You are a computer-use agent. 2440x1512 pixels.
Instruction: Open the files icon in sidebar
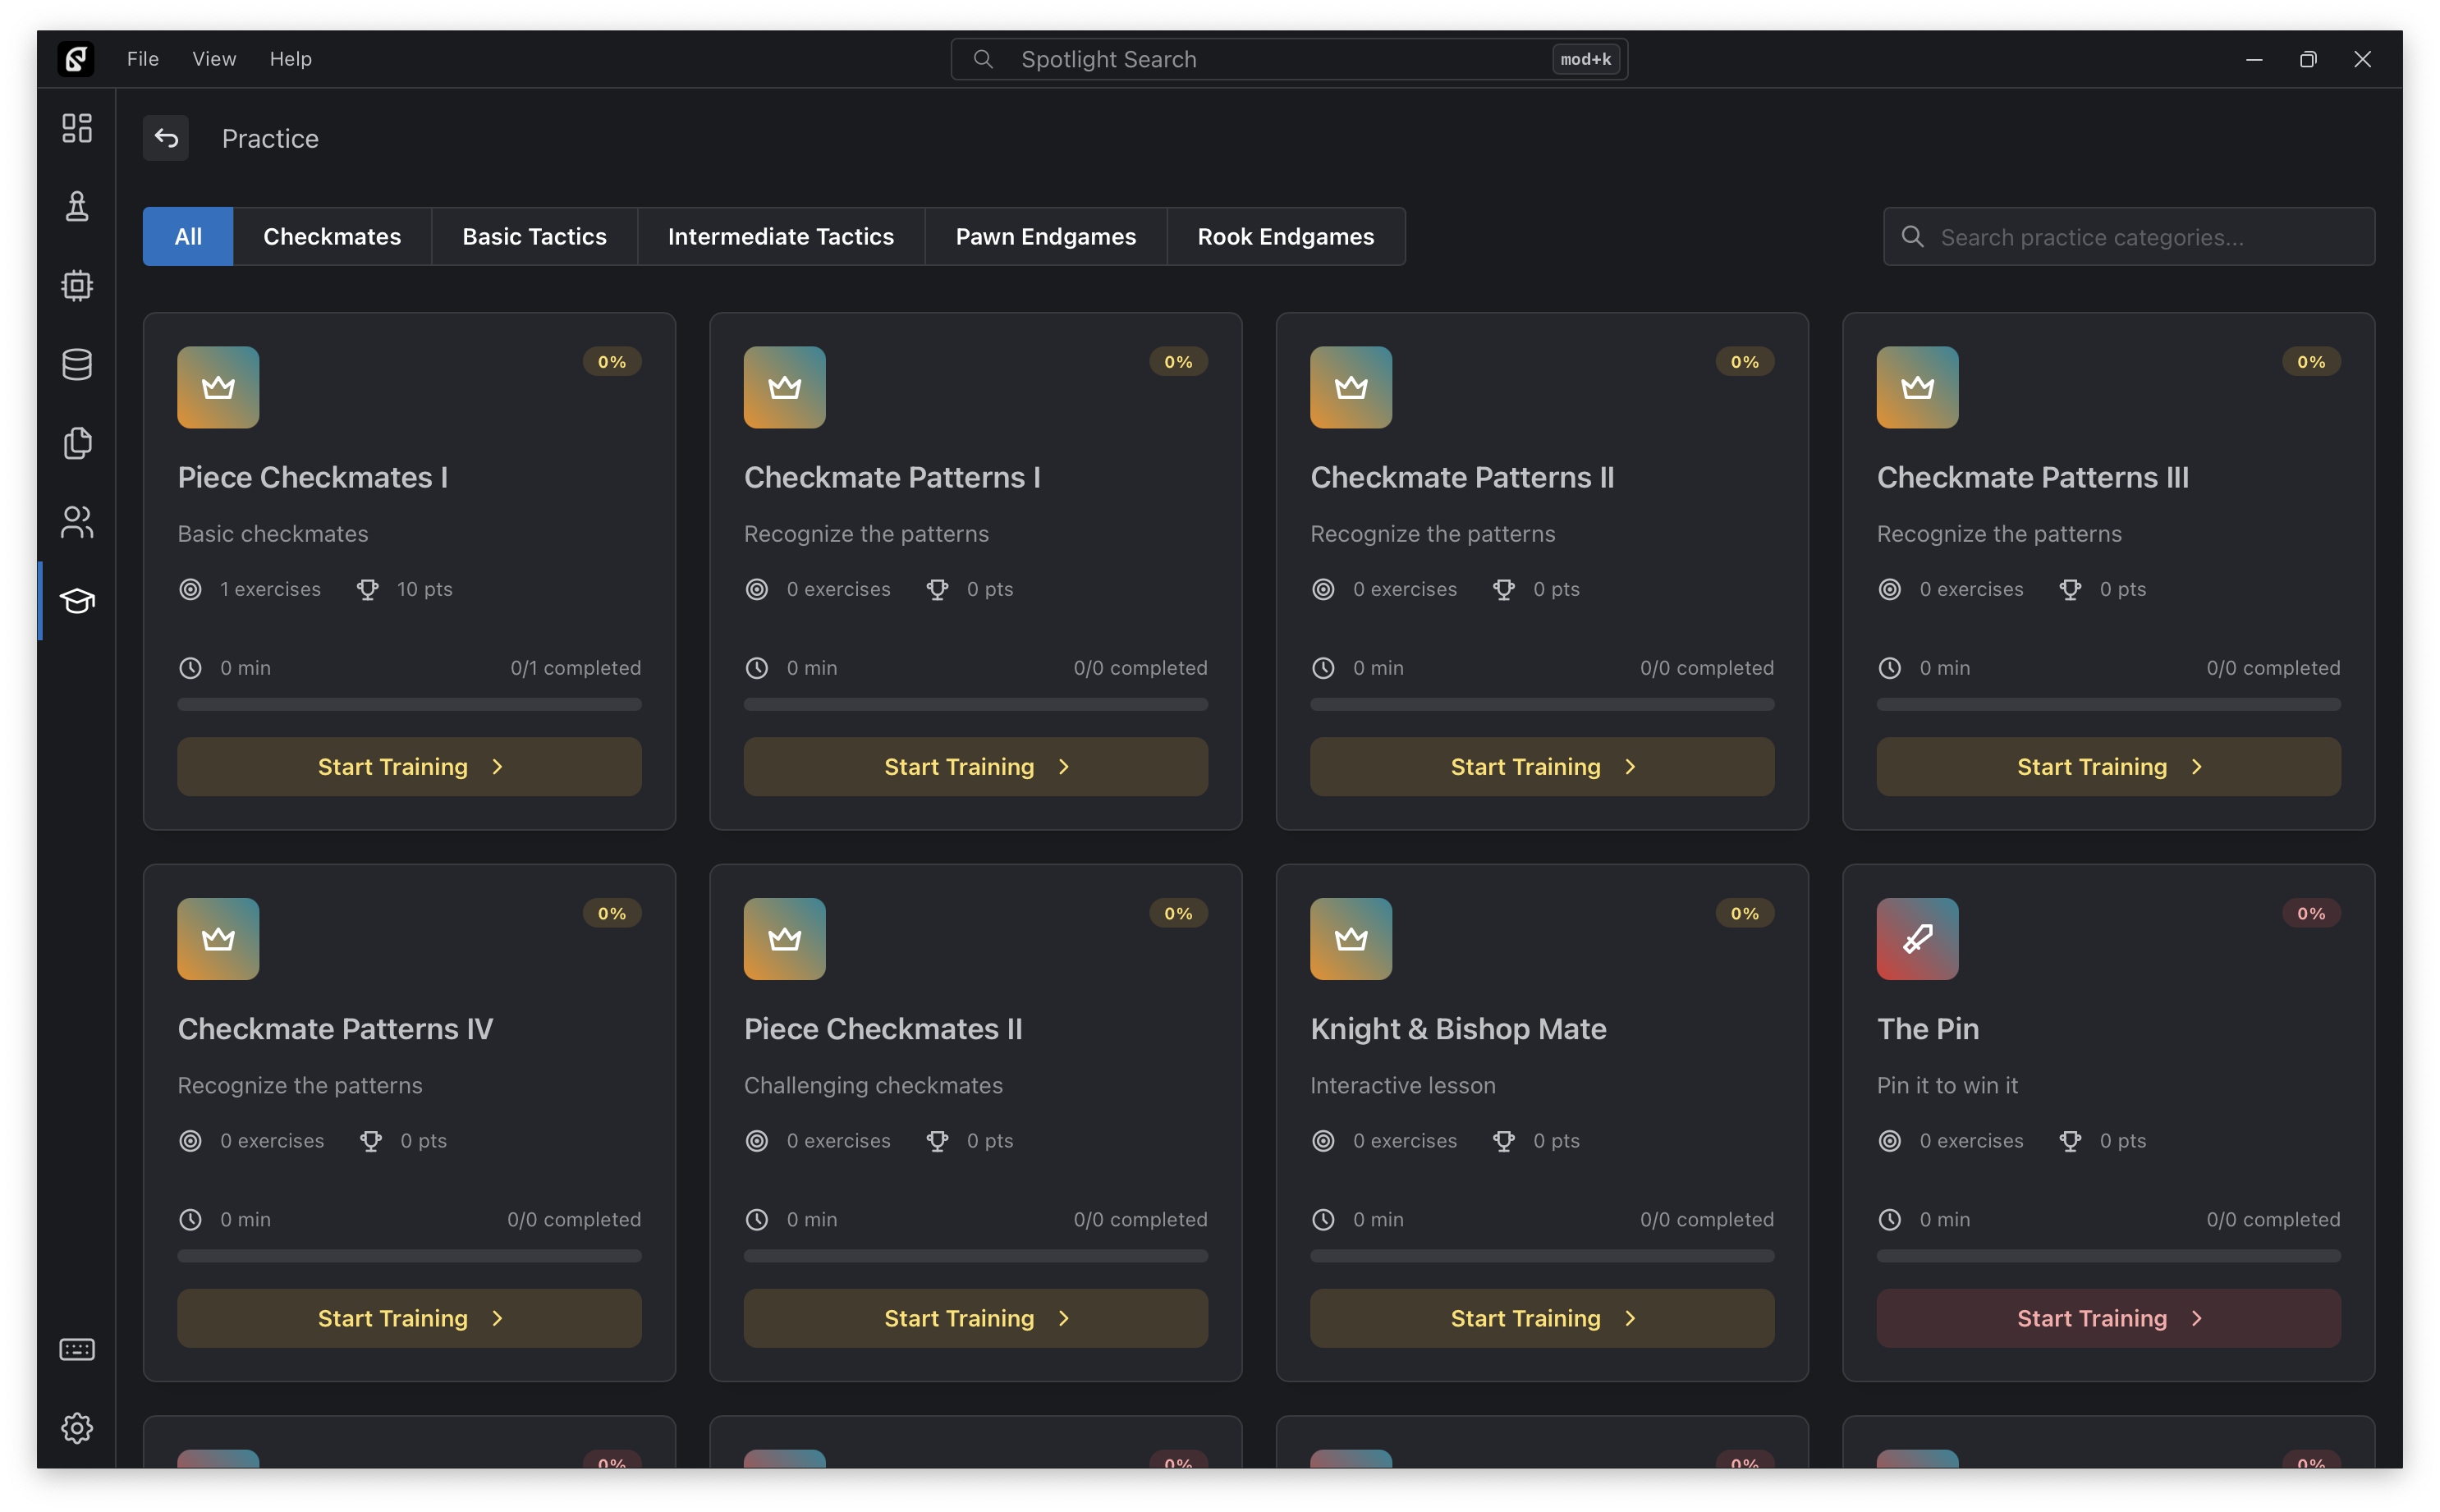[77, 443]
